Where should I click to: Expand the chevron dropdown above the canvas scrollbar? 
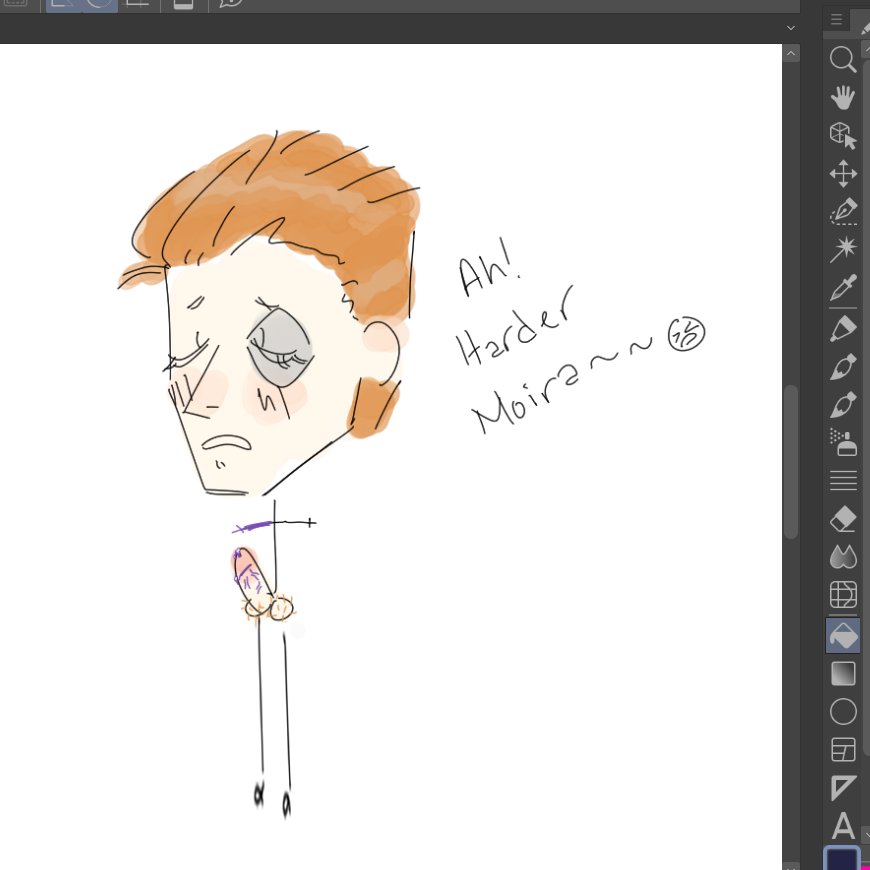click(x=791, y=28)
